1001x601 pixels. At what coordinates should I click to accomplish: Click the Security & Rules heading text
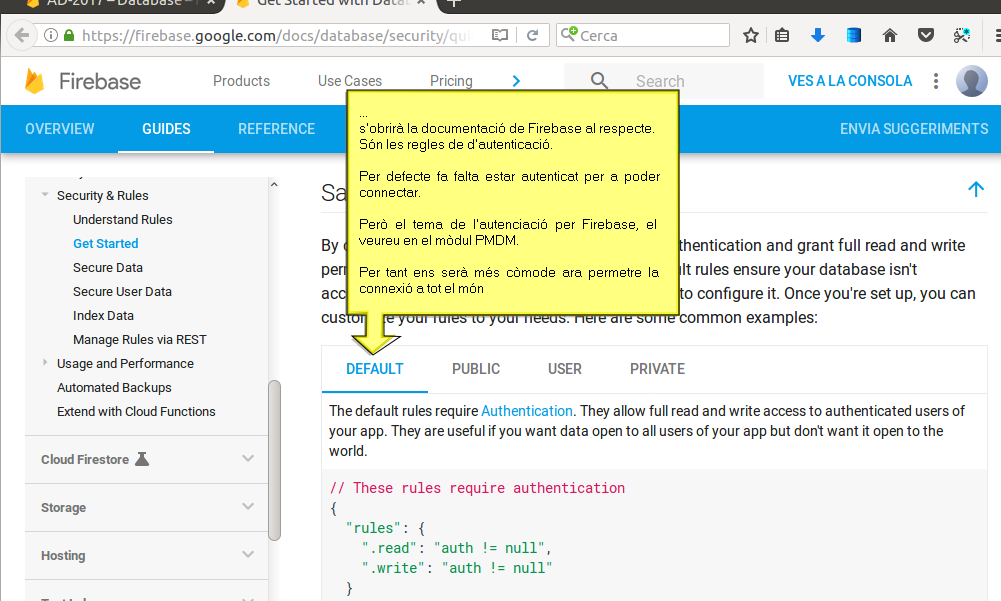[x=102, y=195]
